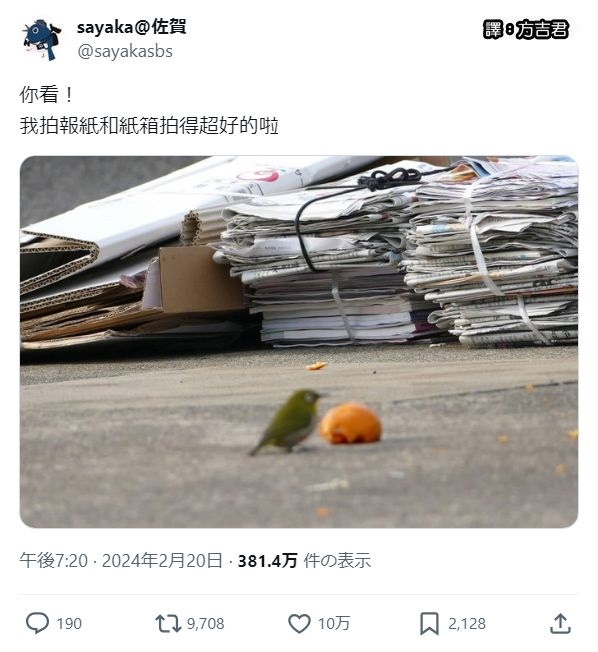This screenshot has width=598, height=652.
Task: Share the tweet via upload arrow icon
Action: coord(560,623)
